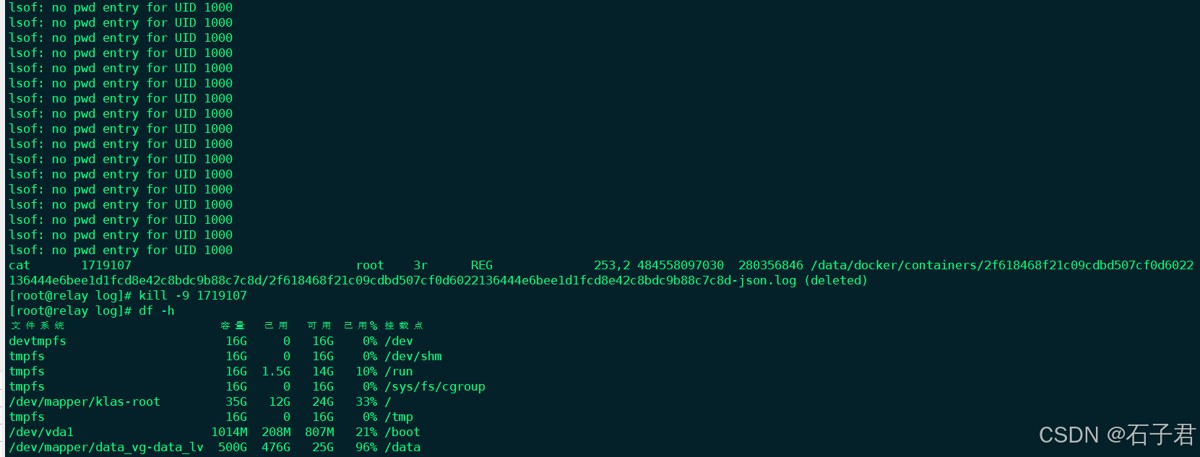Select the /dev/mapper/data_vg-data_lv filesystem entry

click(106, 447)
